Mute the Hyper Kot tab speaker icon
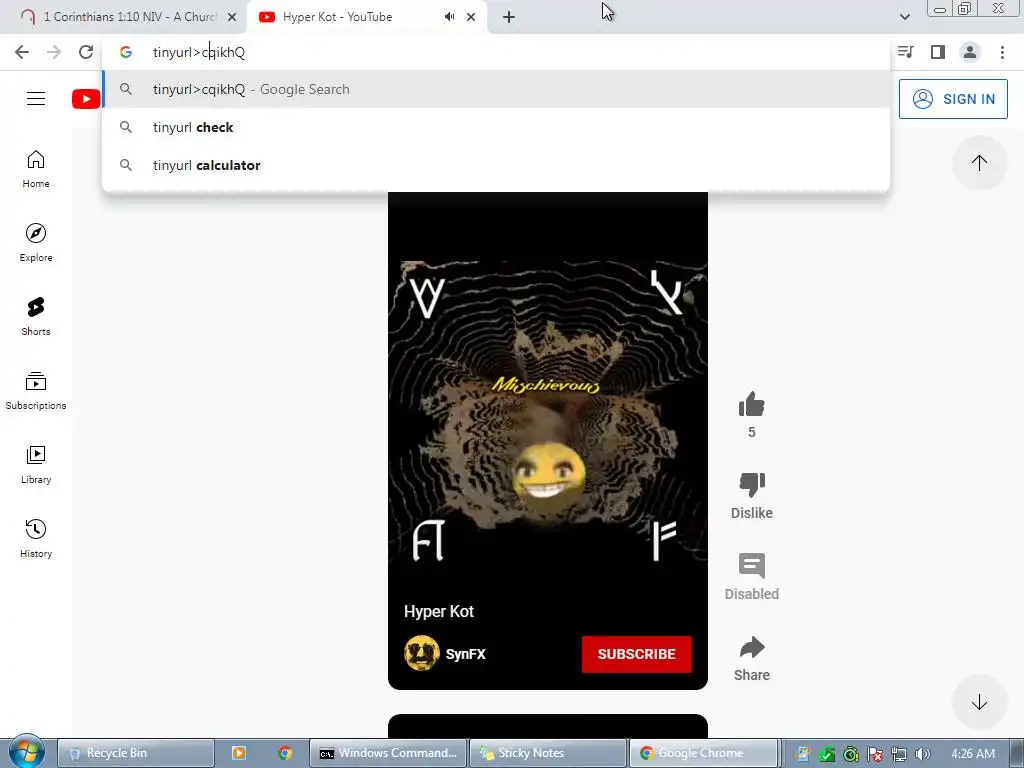Screen dimensions: 1024x768 click(x=449, y=17)
